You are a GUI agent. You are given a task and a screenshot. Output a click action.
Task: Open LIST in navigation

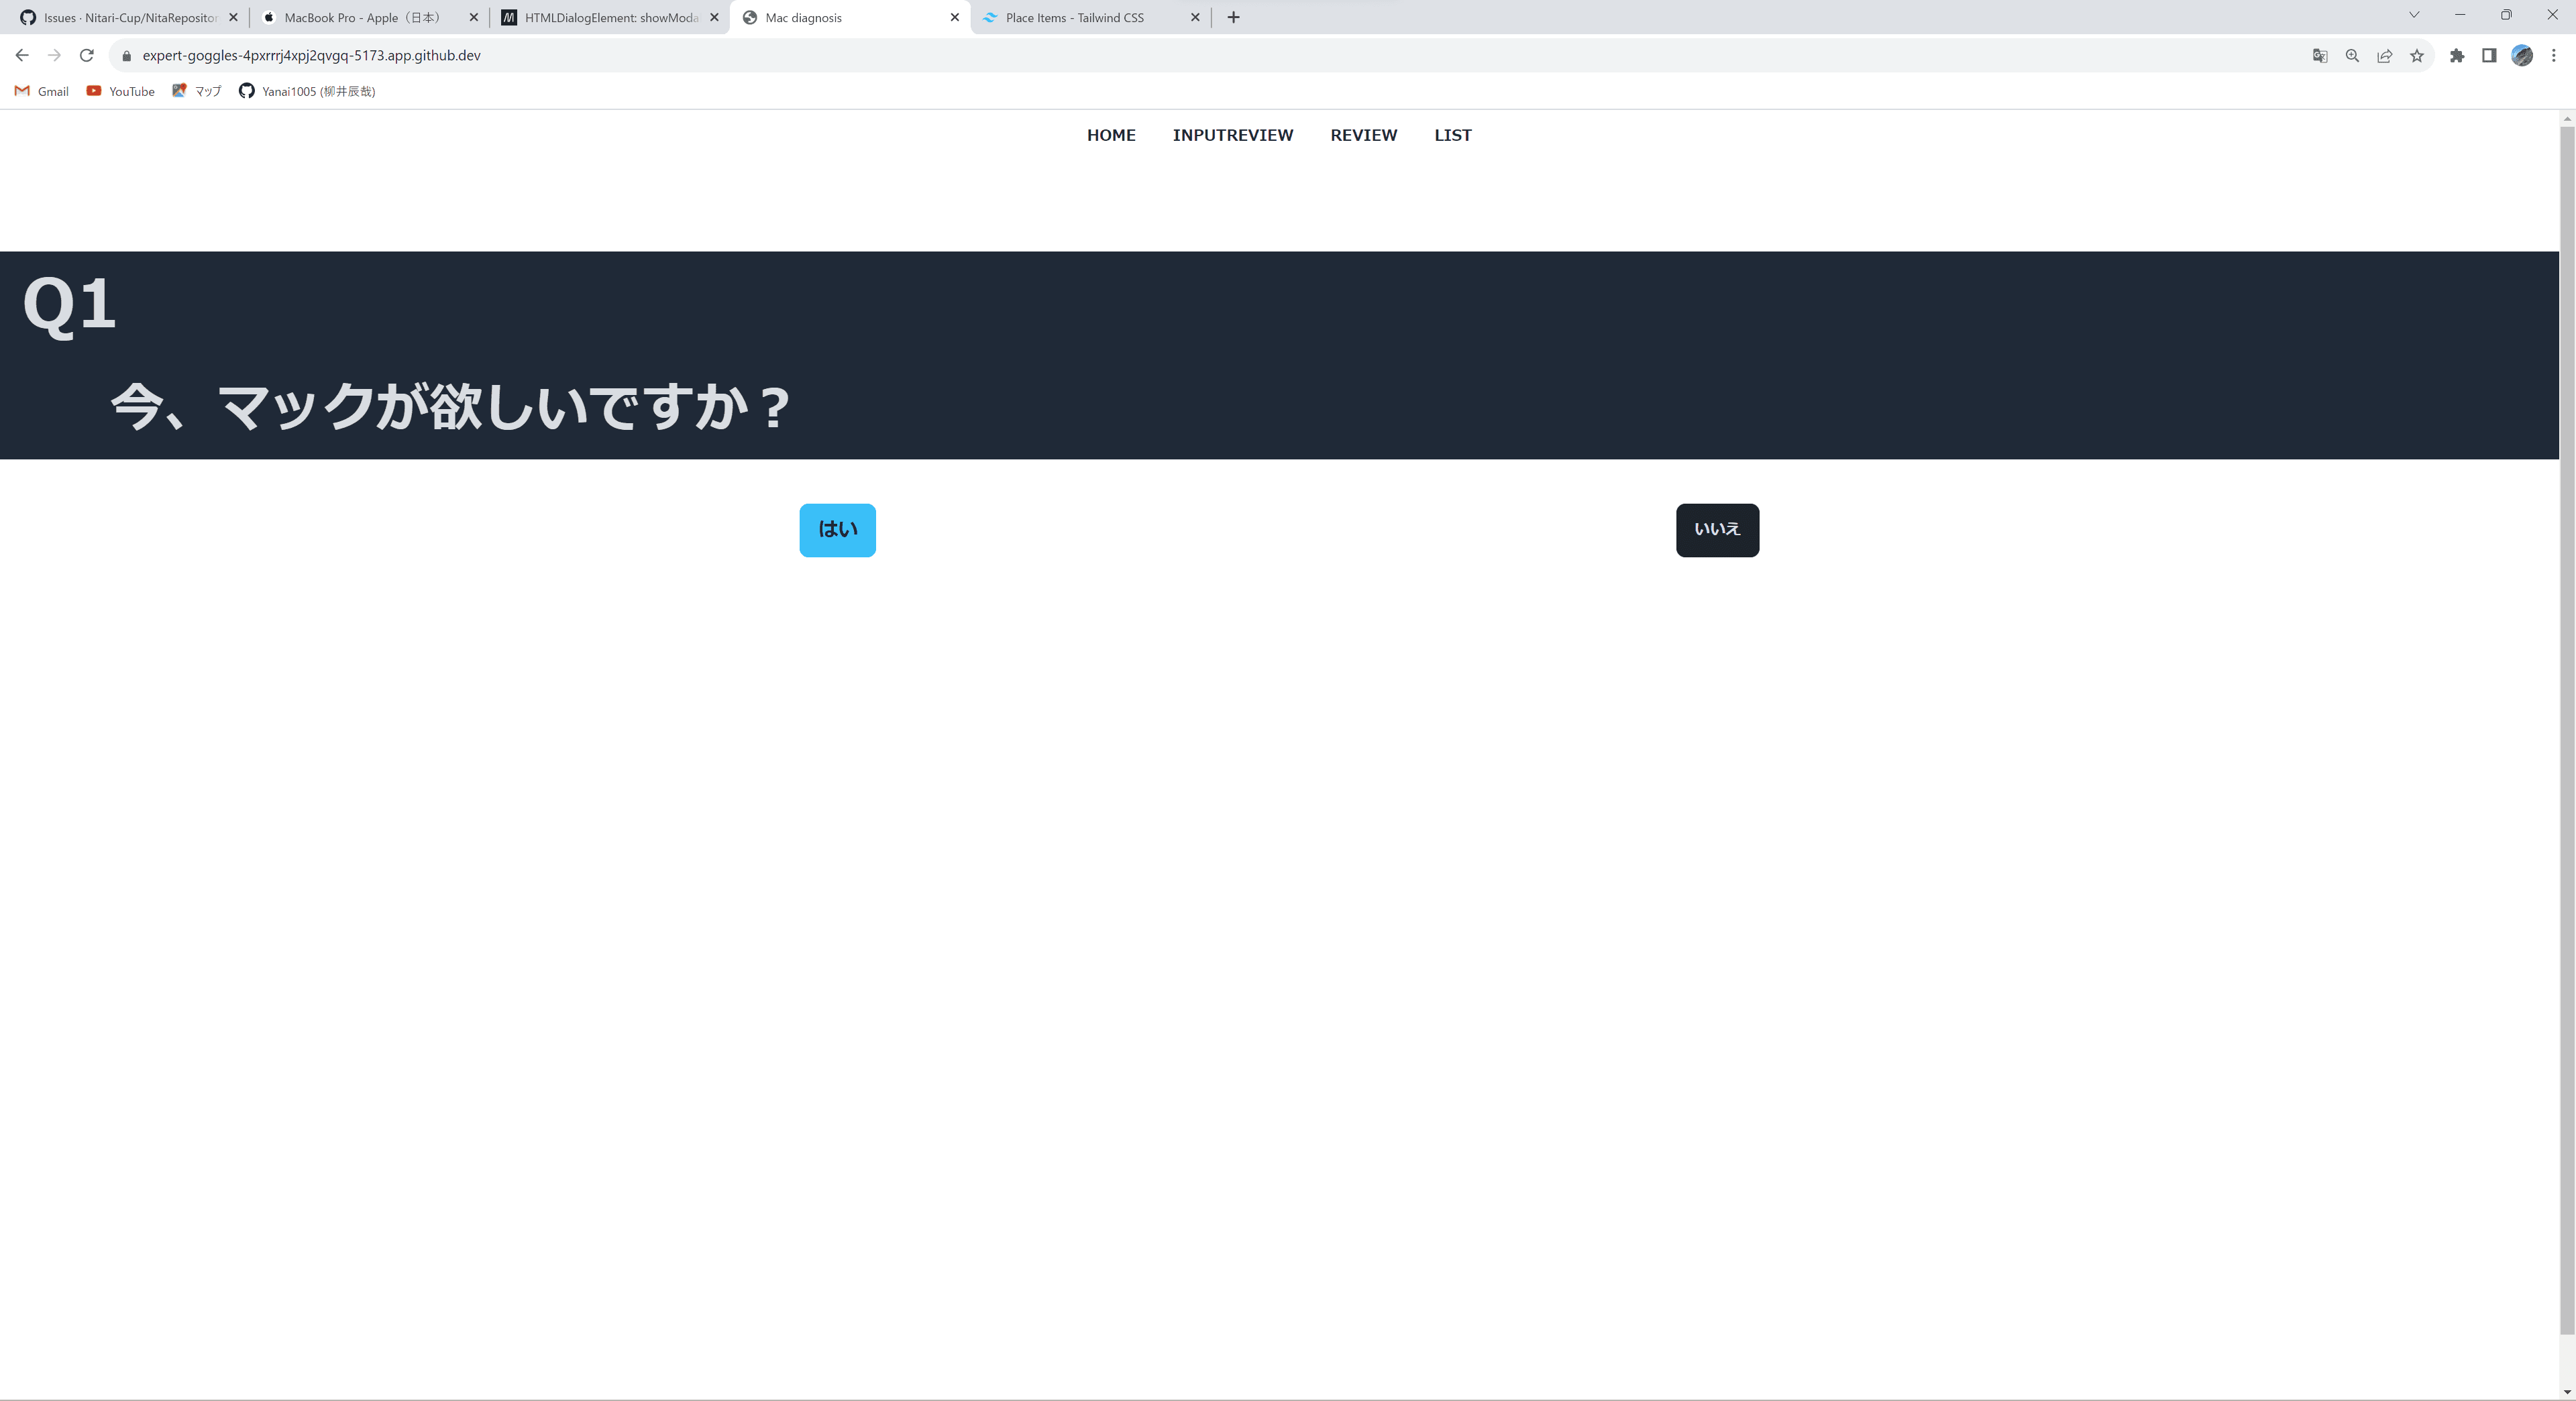coord(1453,135)
